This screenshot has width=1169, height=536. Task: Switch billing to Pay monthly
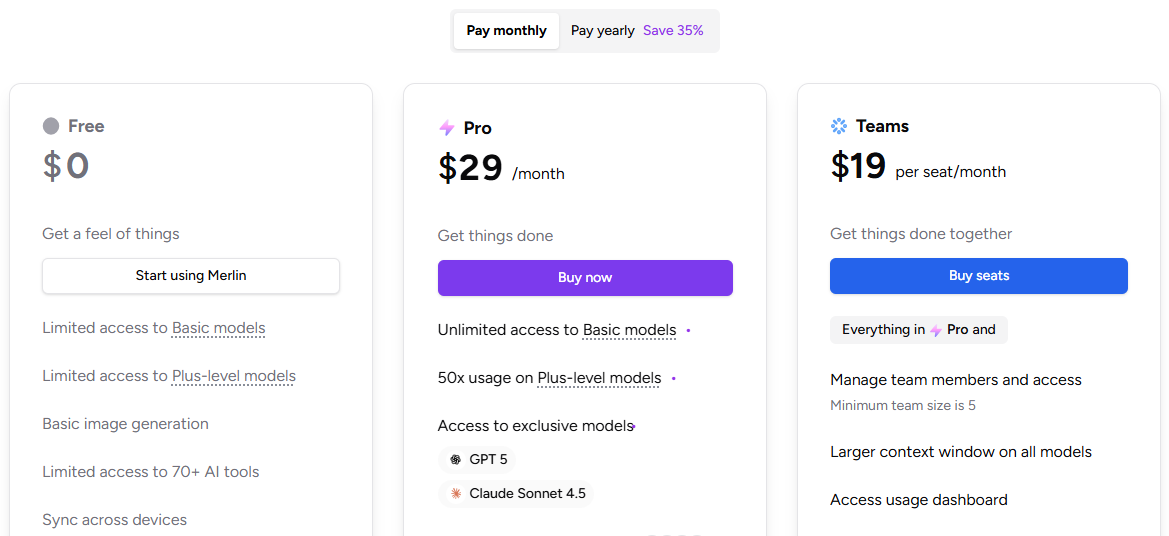pyautogui.click(x=506, y=31)
